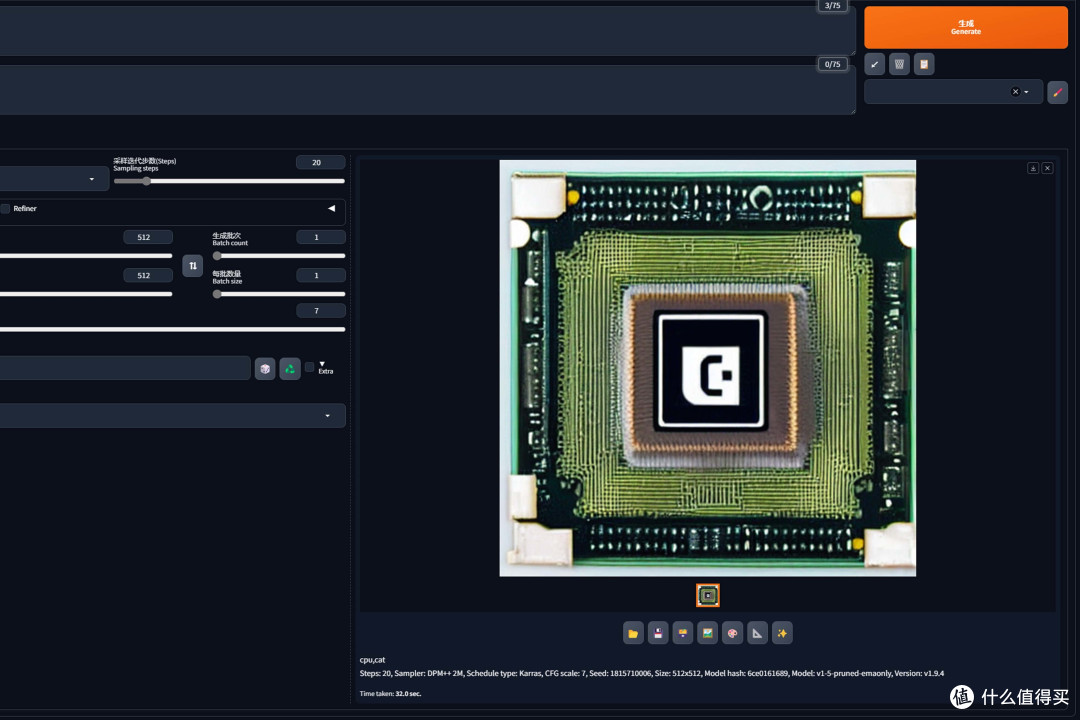Click the clipboard icon below Generate

pyautogui.click(x=924, y=64)
